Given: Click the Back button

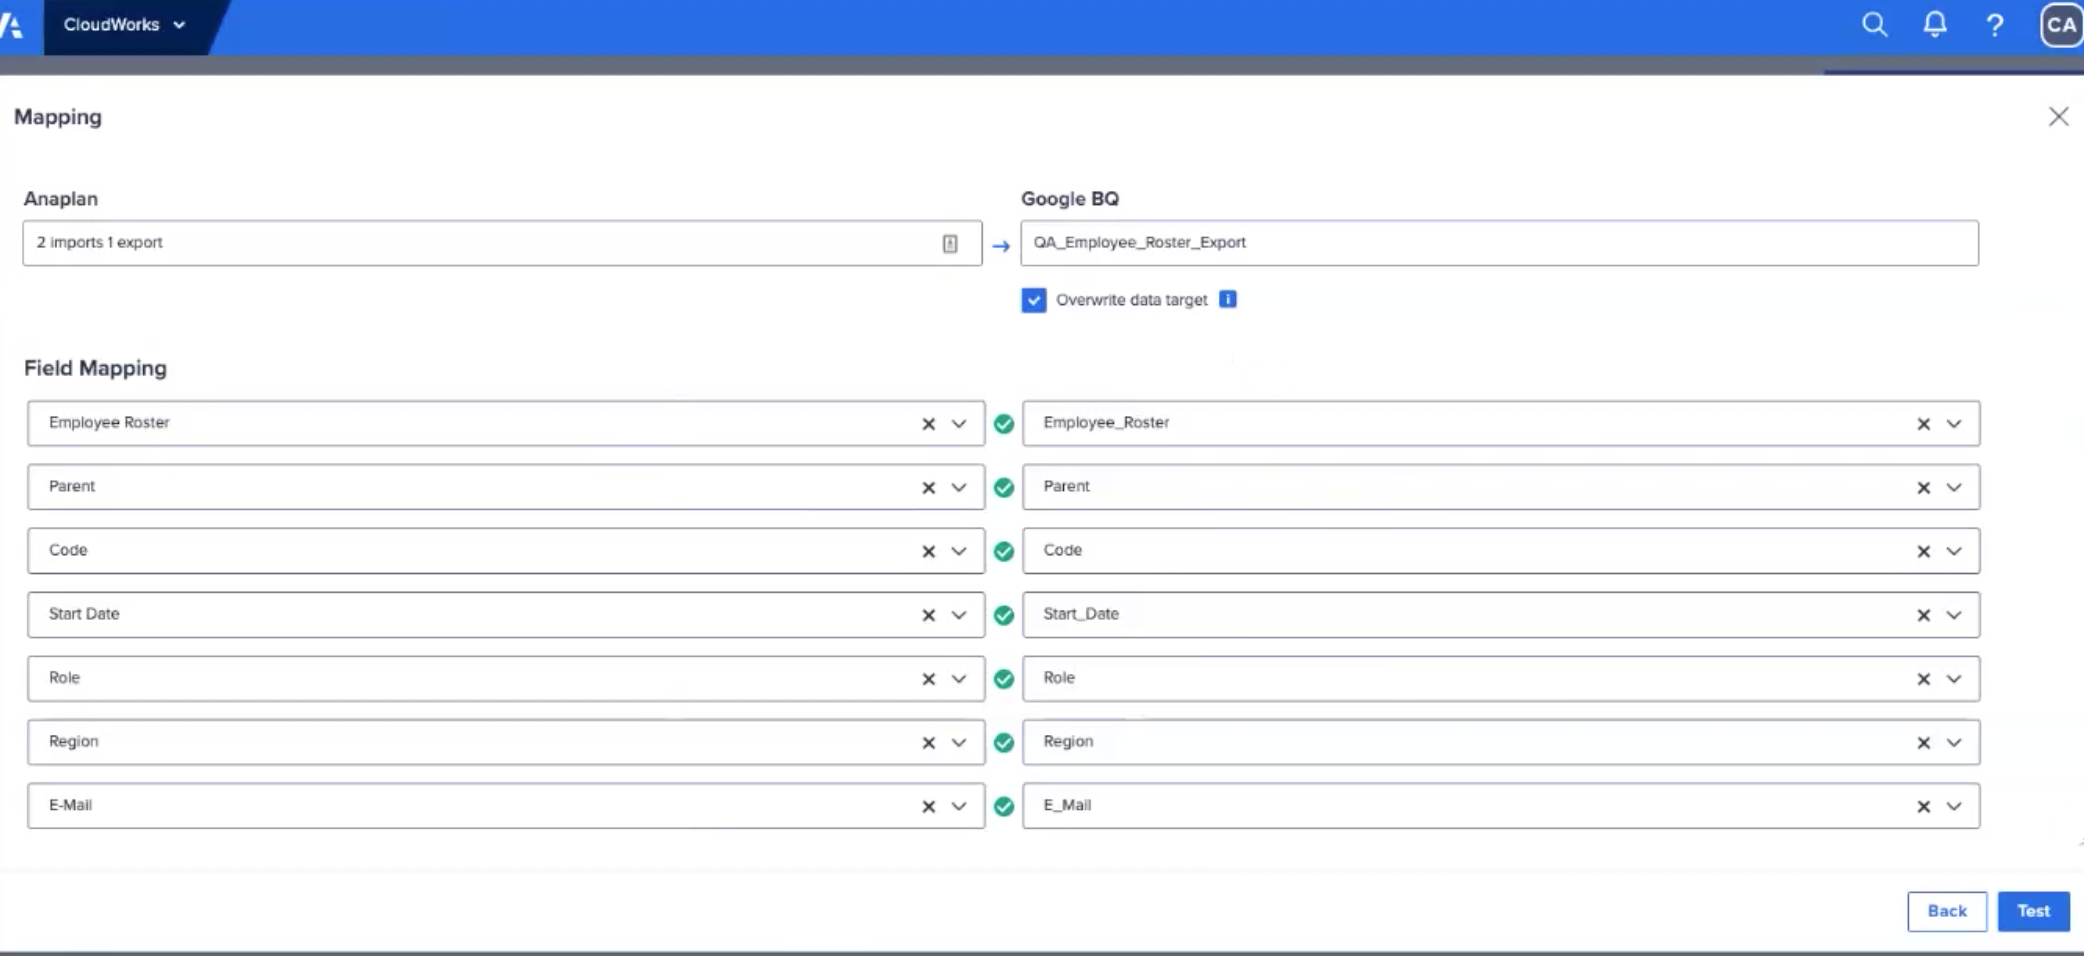Looking at the screenshot, I should [1945, 911].
